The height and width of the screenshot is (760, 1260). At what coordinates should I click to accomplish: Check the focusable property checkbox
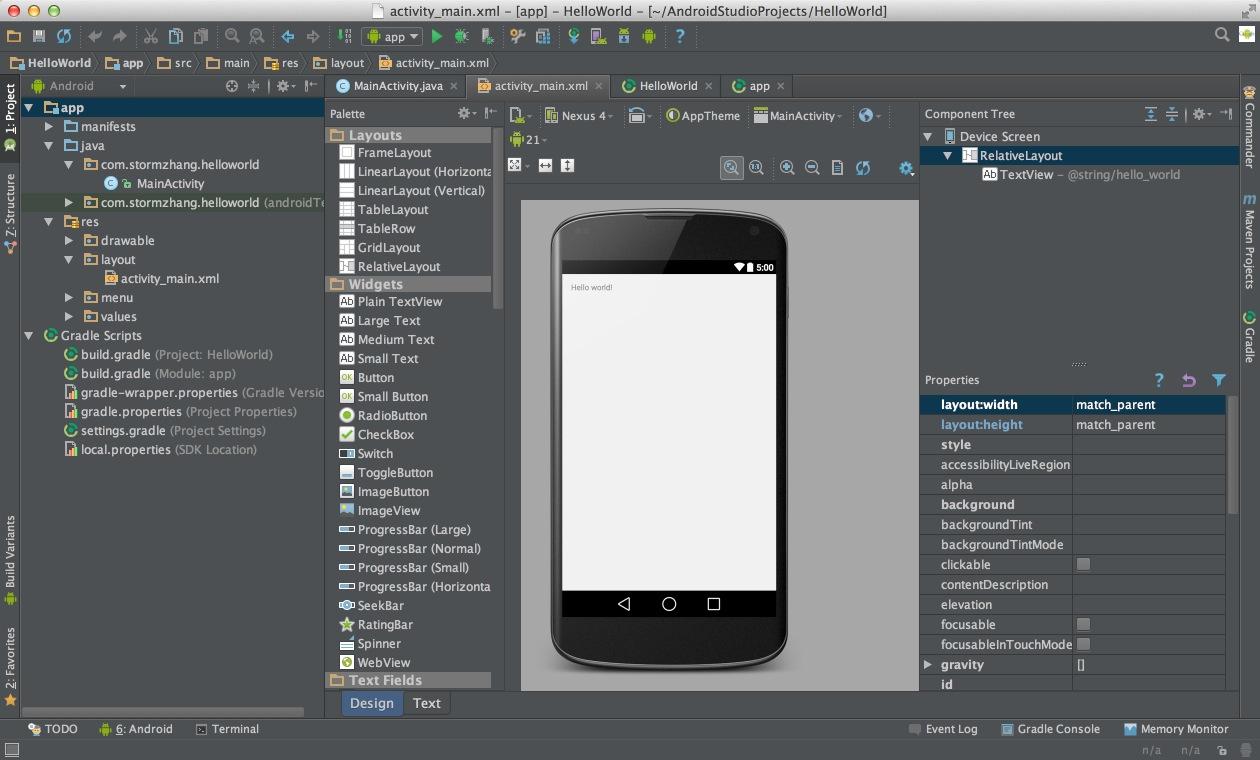tap(1084, 624)
